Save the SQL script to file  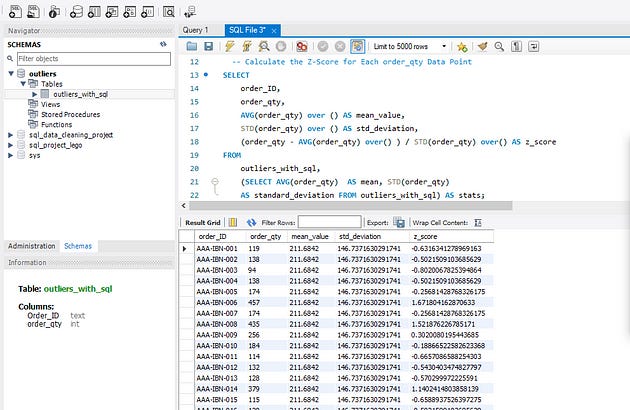coord(207,47)
